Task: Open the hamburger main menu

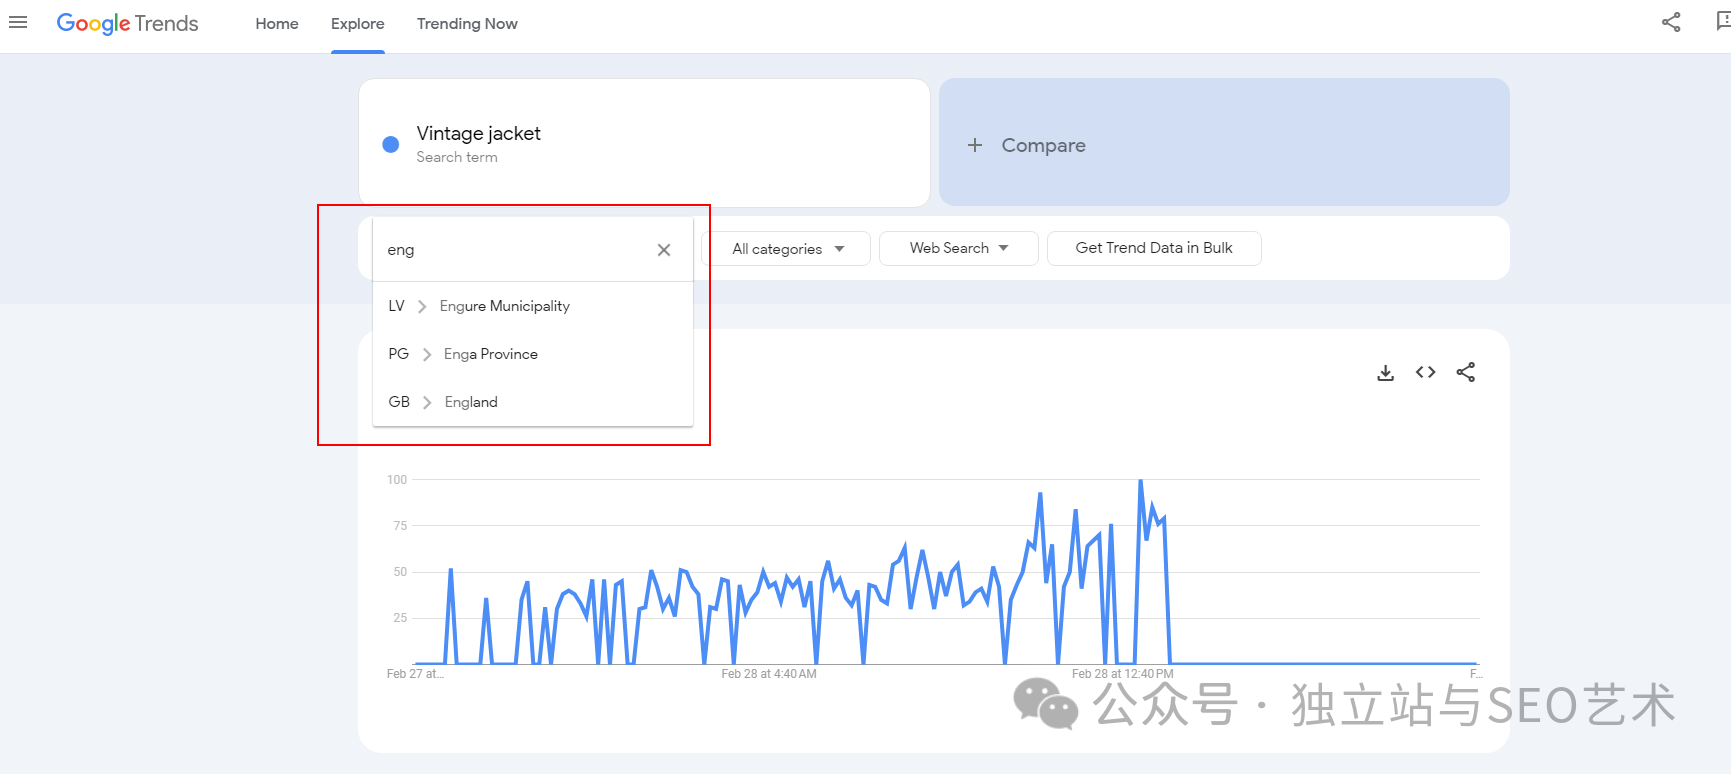Action: click(x=18, y=22)
